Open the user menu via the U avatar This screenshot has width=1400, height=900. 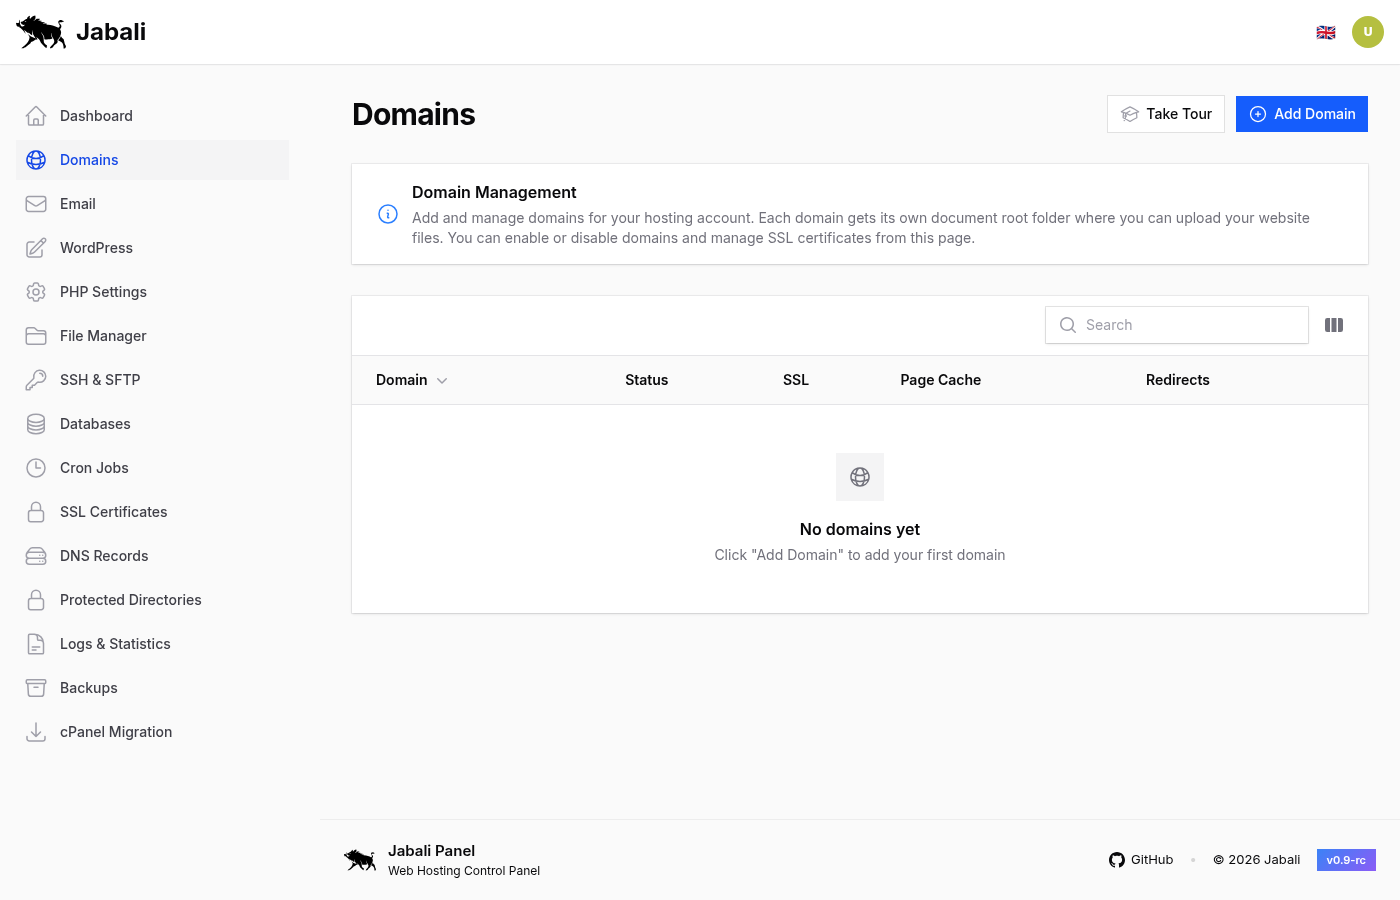pos(1368,31)
